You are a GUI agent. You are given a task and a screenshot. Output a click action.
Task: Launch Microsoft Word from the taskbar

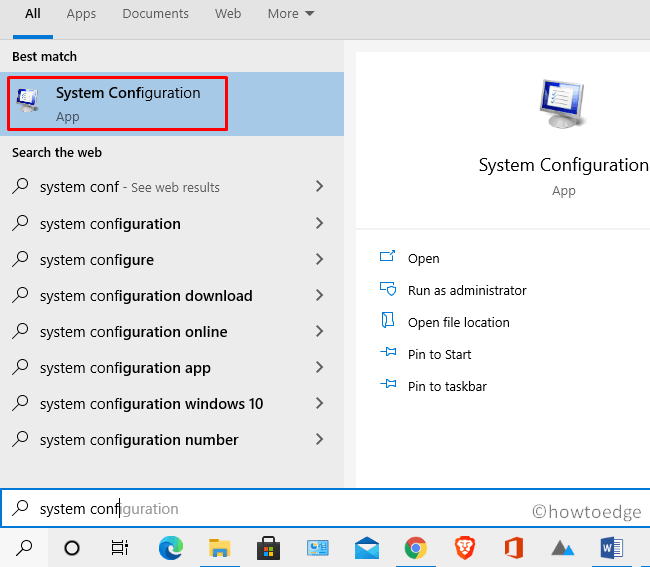click(611, 547)
